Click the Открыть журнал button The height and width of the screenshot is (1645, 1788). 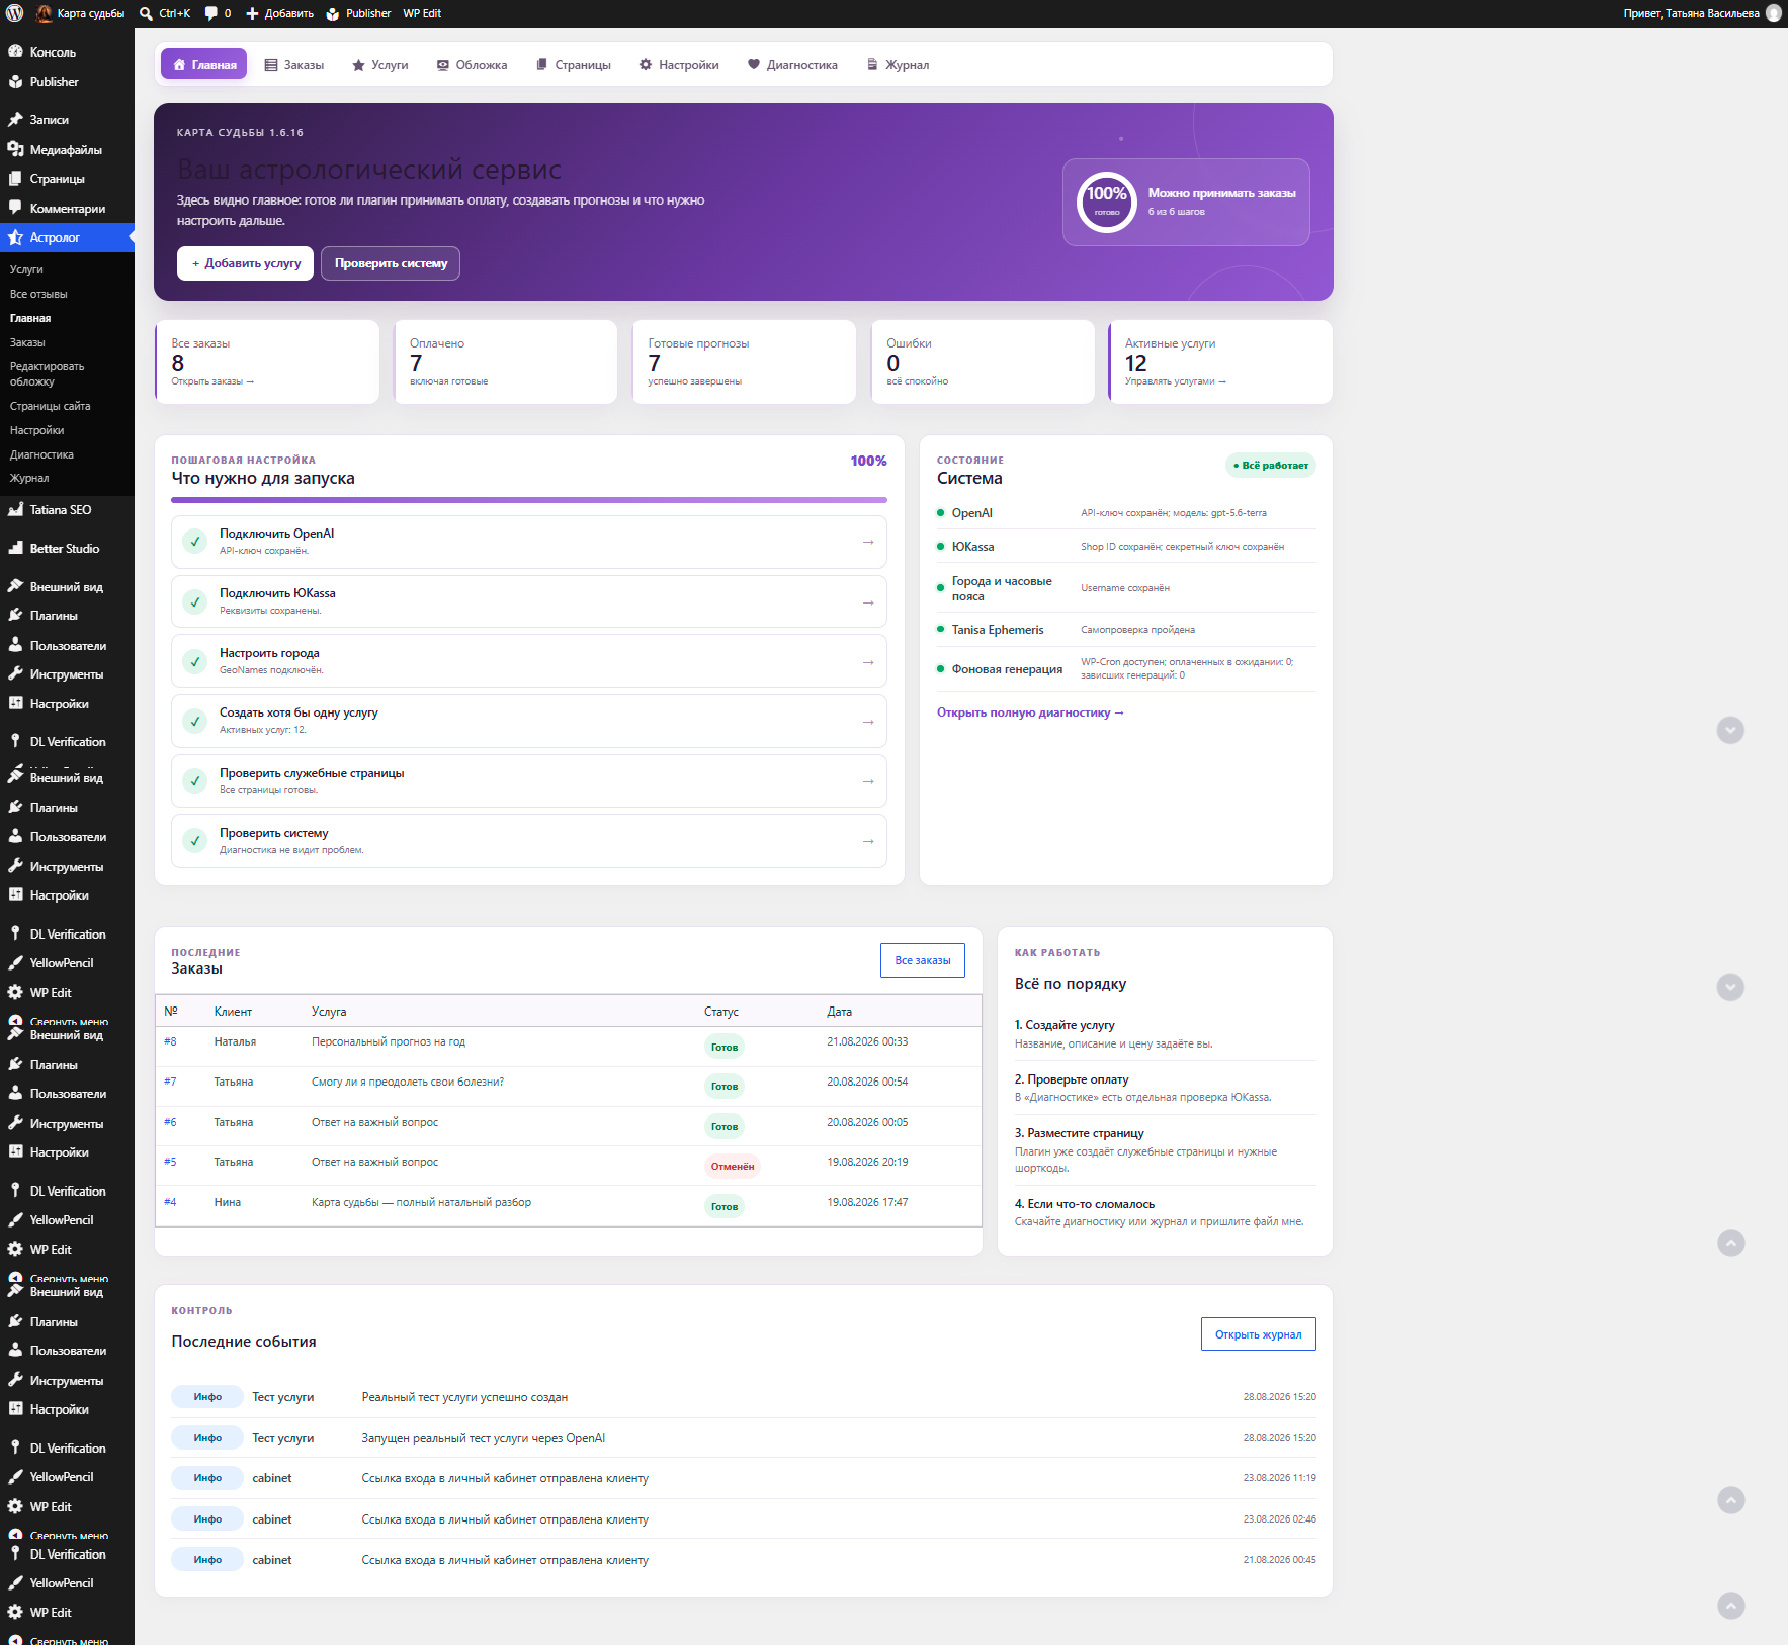pyautogui.click(x=1258, y=1334)
